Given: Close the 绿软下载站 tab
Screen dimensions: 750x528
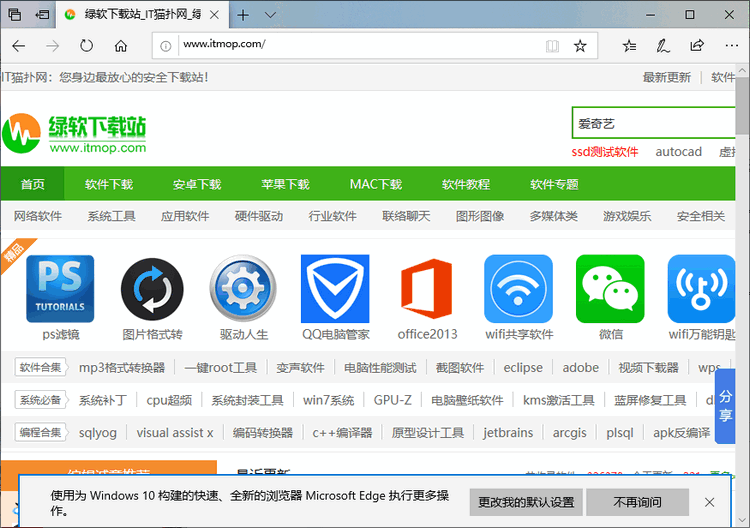Looking at the screenshot, I should (x=215, y=15).
